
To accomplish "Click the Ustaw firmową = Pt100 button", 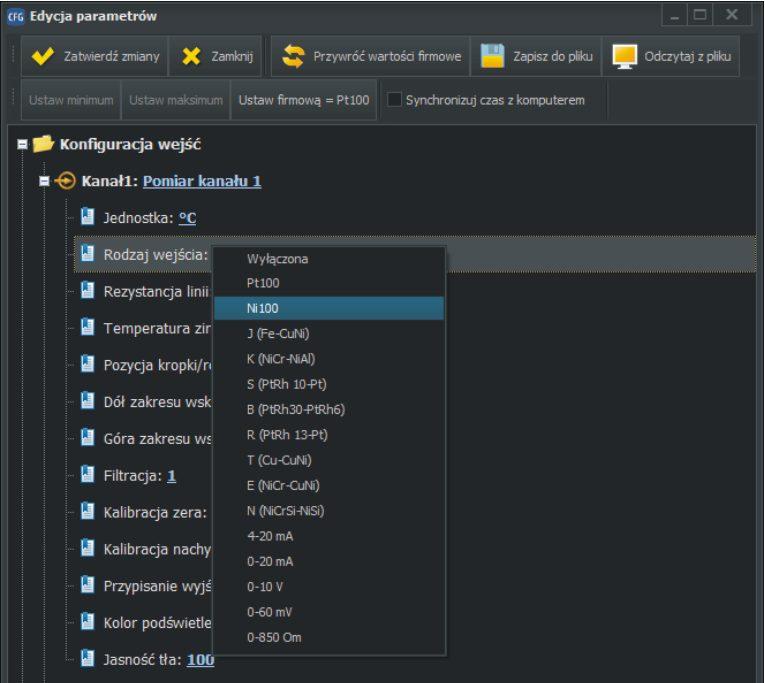I will pos(303,100).
